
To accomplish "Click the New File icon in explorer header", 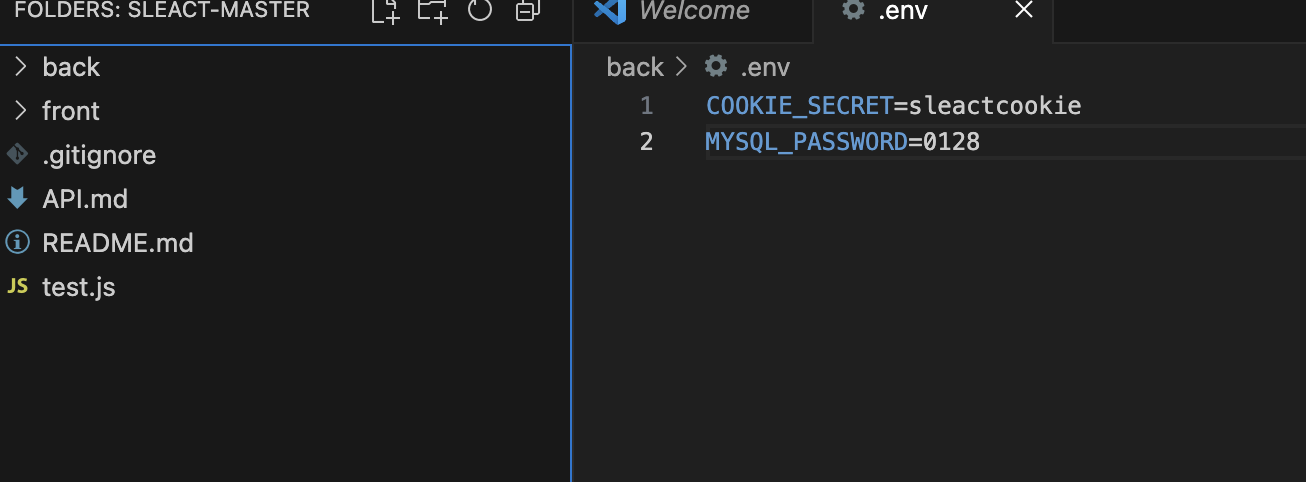I will click(385, 11).
